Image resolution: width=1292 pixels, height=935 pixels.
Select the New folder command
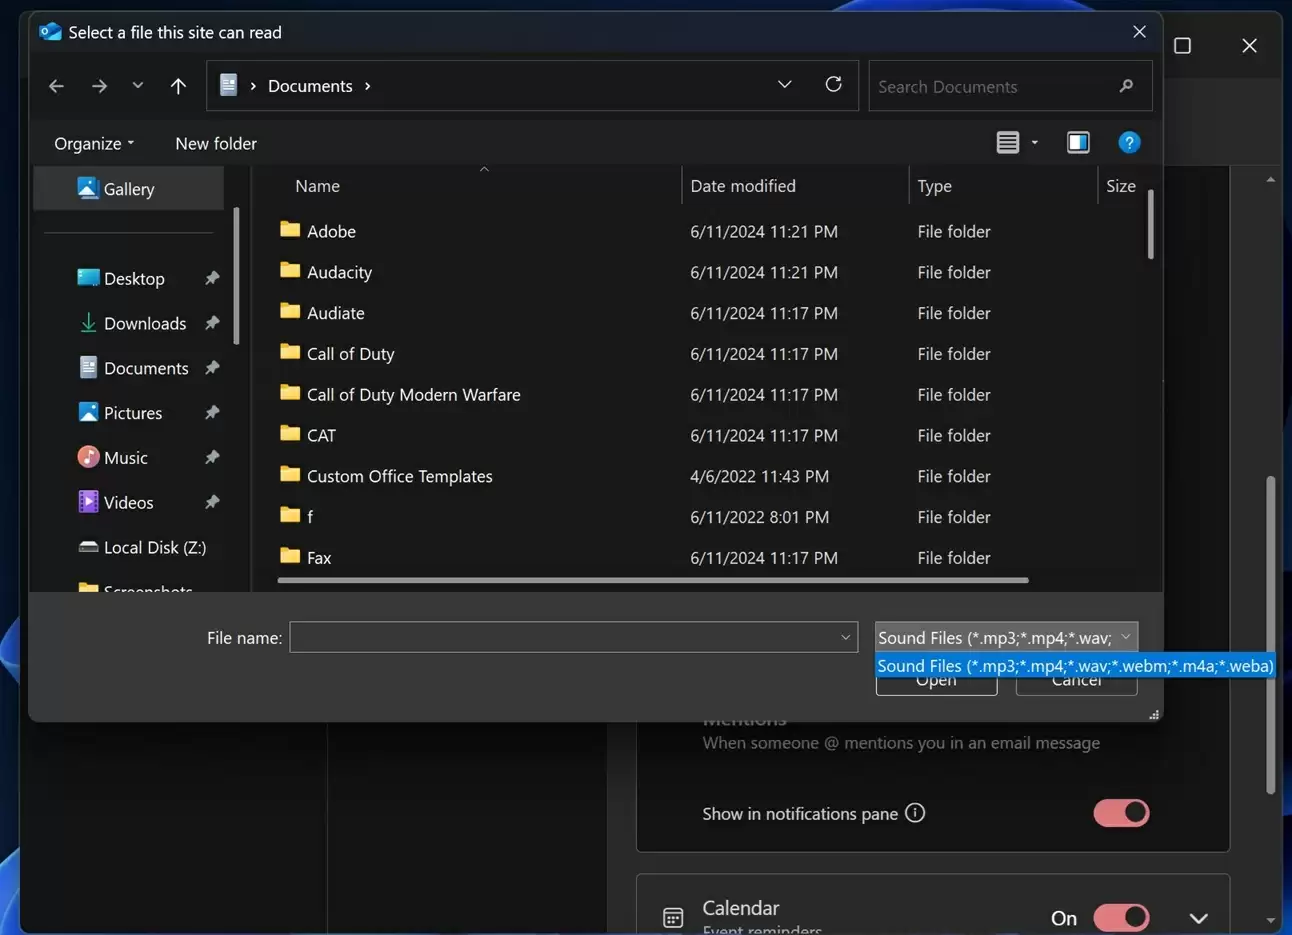click(215, 143)
